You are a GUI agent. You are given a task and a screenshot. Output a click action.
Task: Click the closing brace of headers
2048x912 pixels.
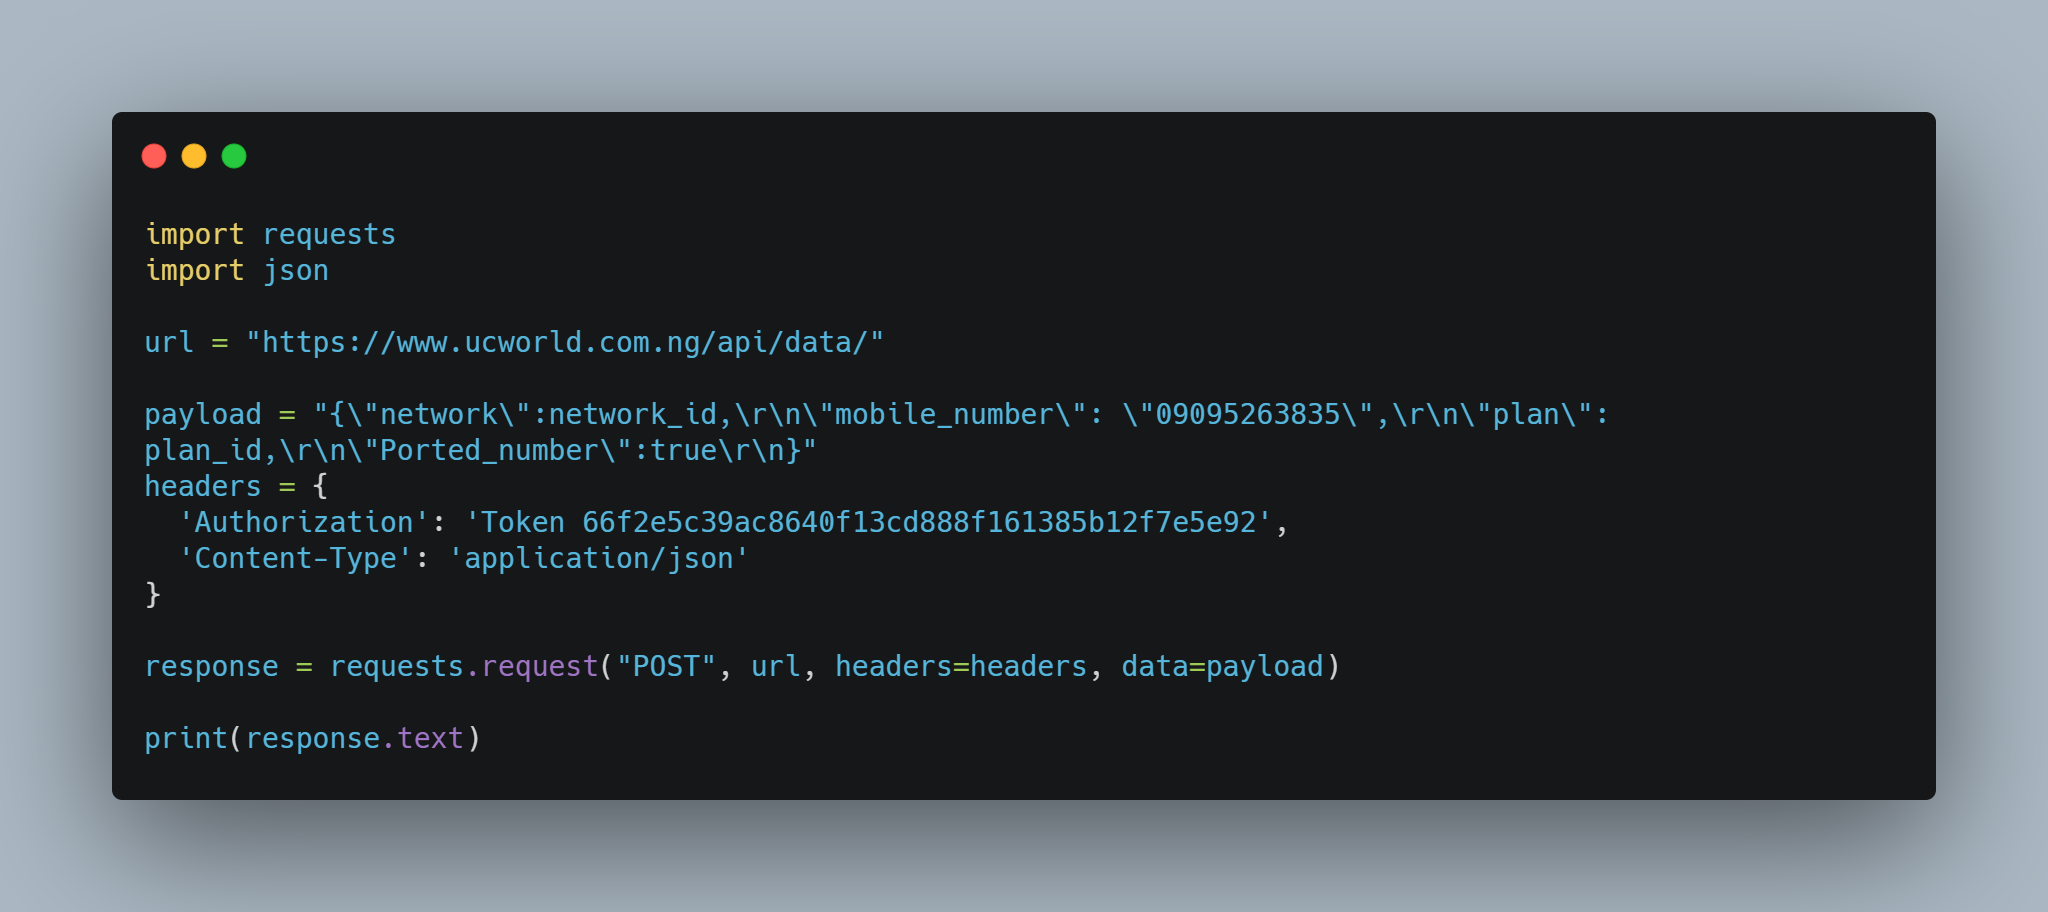tap(153, 595)
